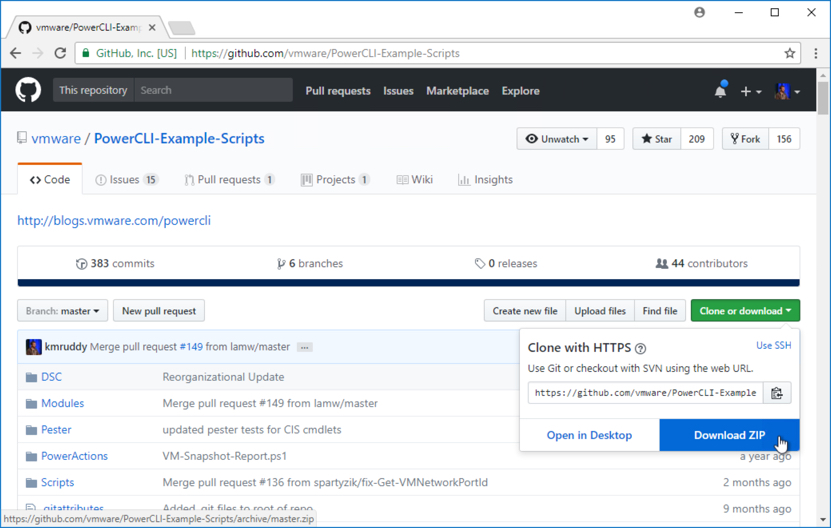The width and height of the screenshot is (831, 528).
Task: Click the Download ZIP button
Action: tap(729, 435)
